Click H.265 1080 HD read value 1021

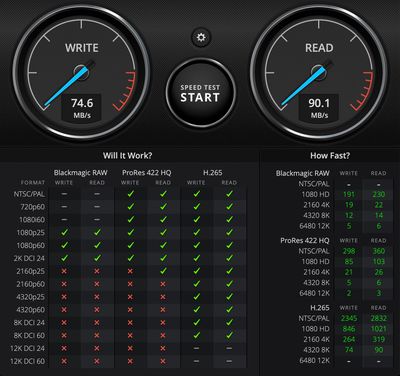point(379,329)
